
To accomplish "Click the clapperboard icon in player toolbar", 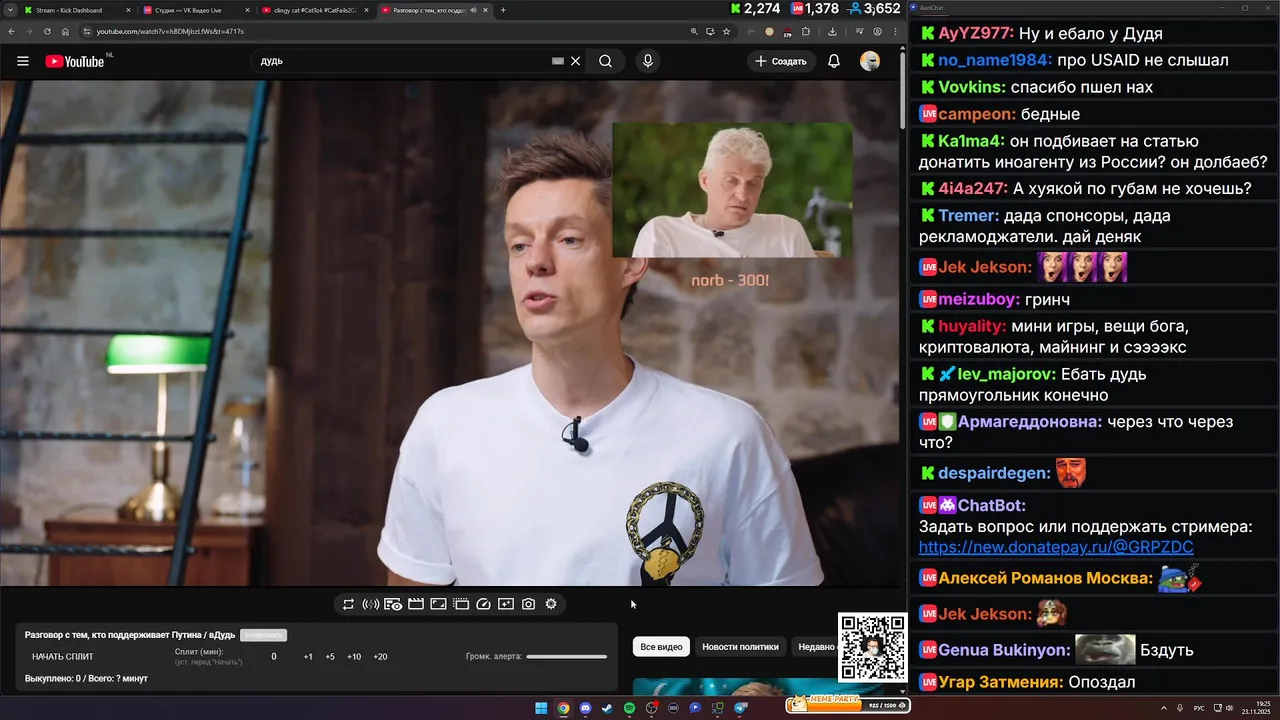I will pyautogui.click(x=415, y=604).
